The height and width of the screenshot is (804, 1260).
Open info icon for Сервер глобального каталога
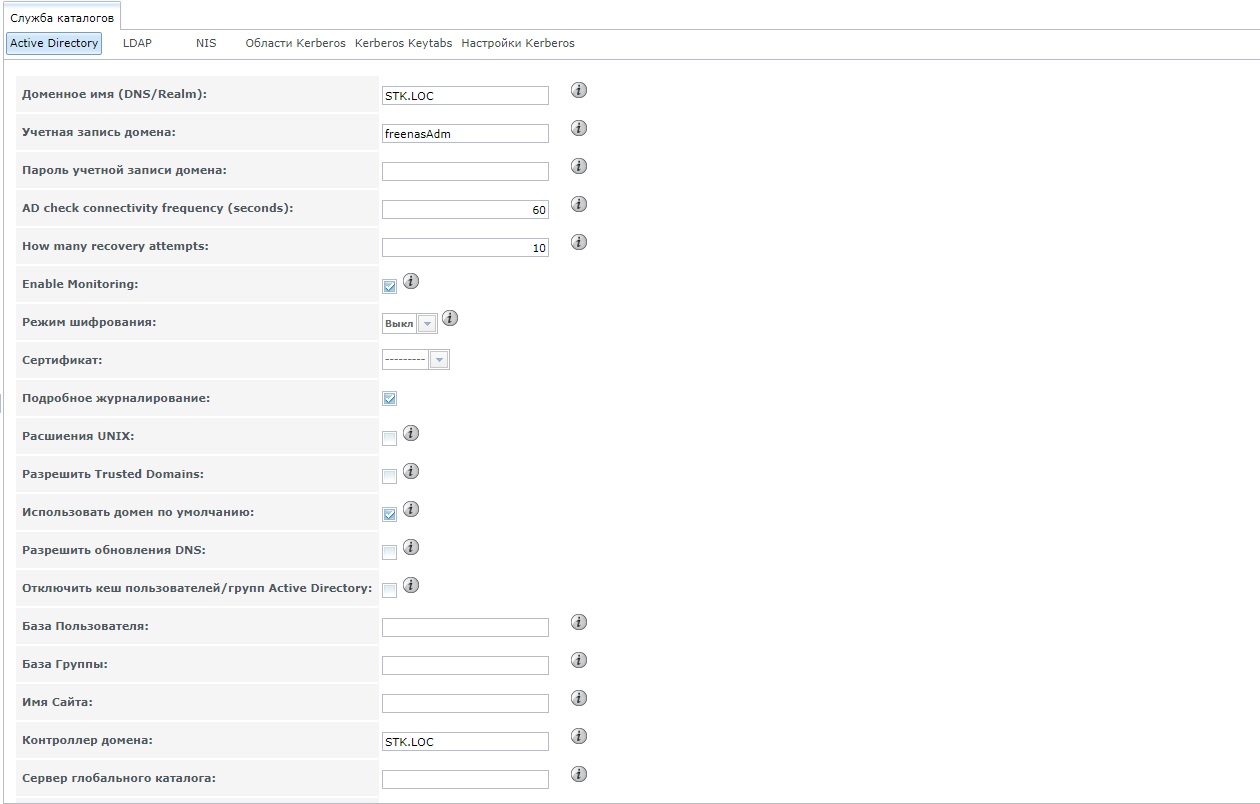point(579,774)
